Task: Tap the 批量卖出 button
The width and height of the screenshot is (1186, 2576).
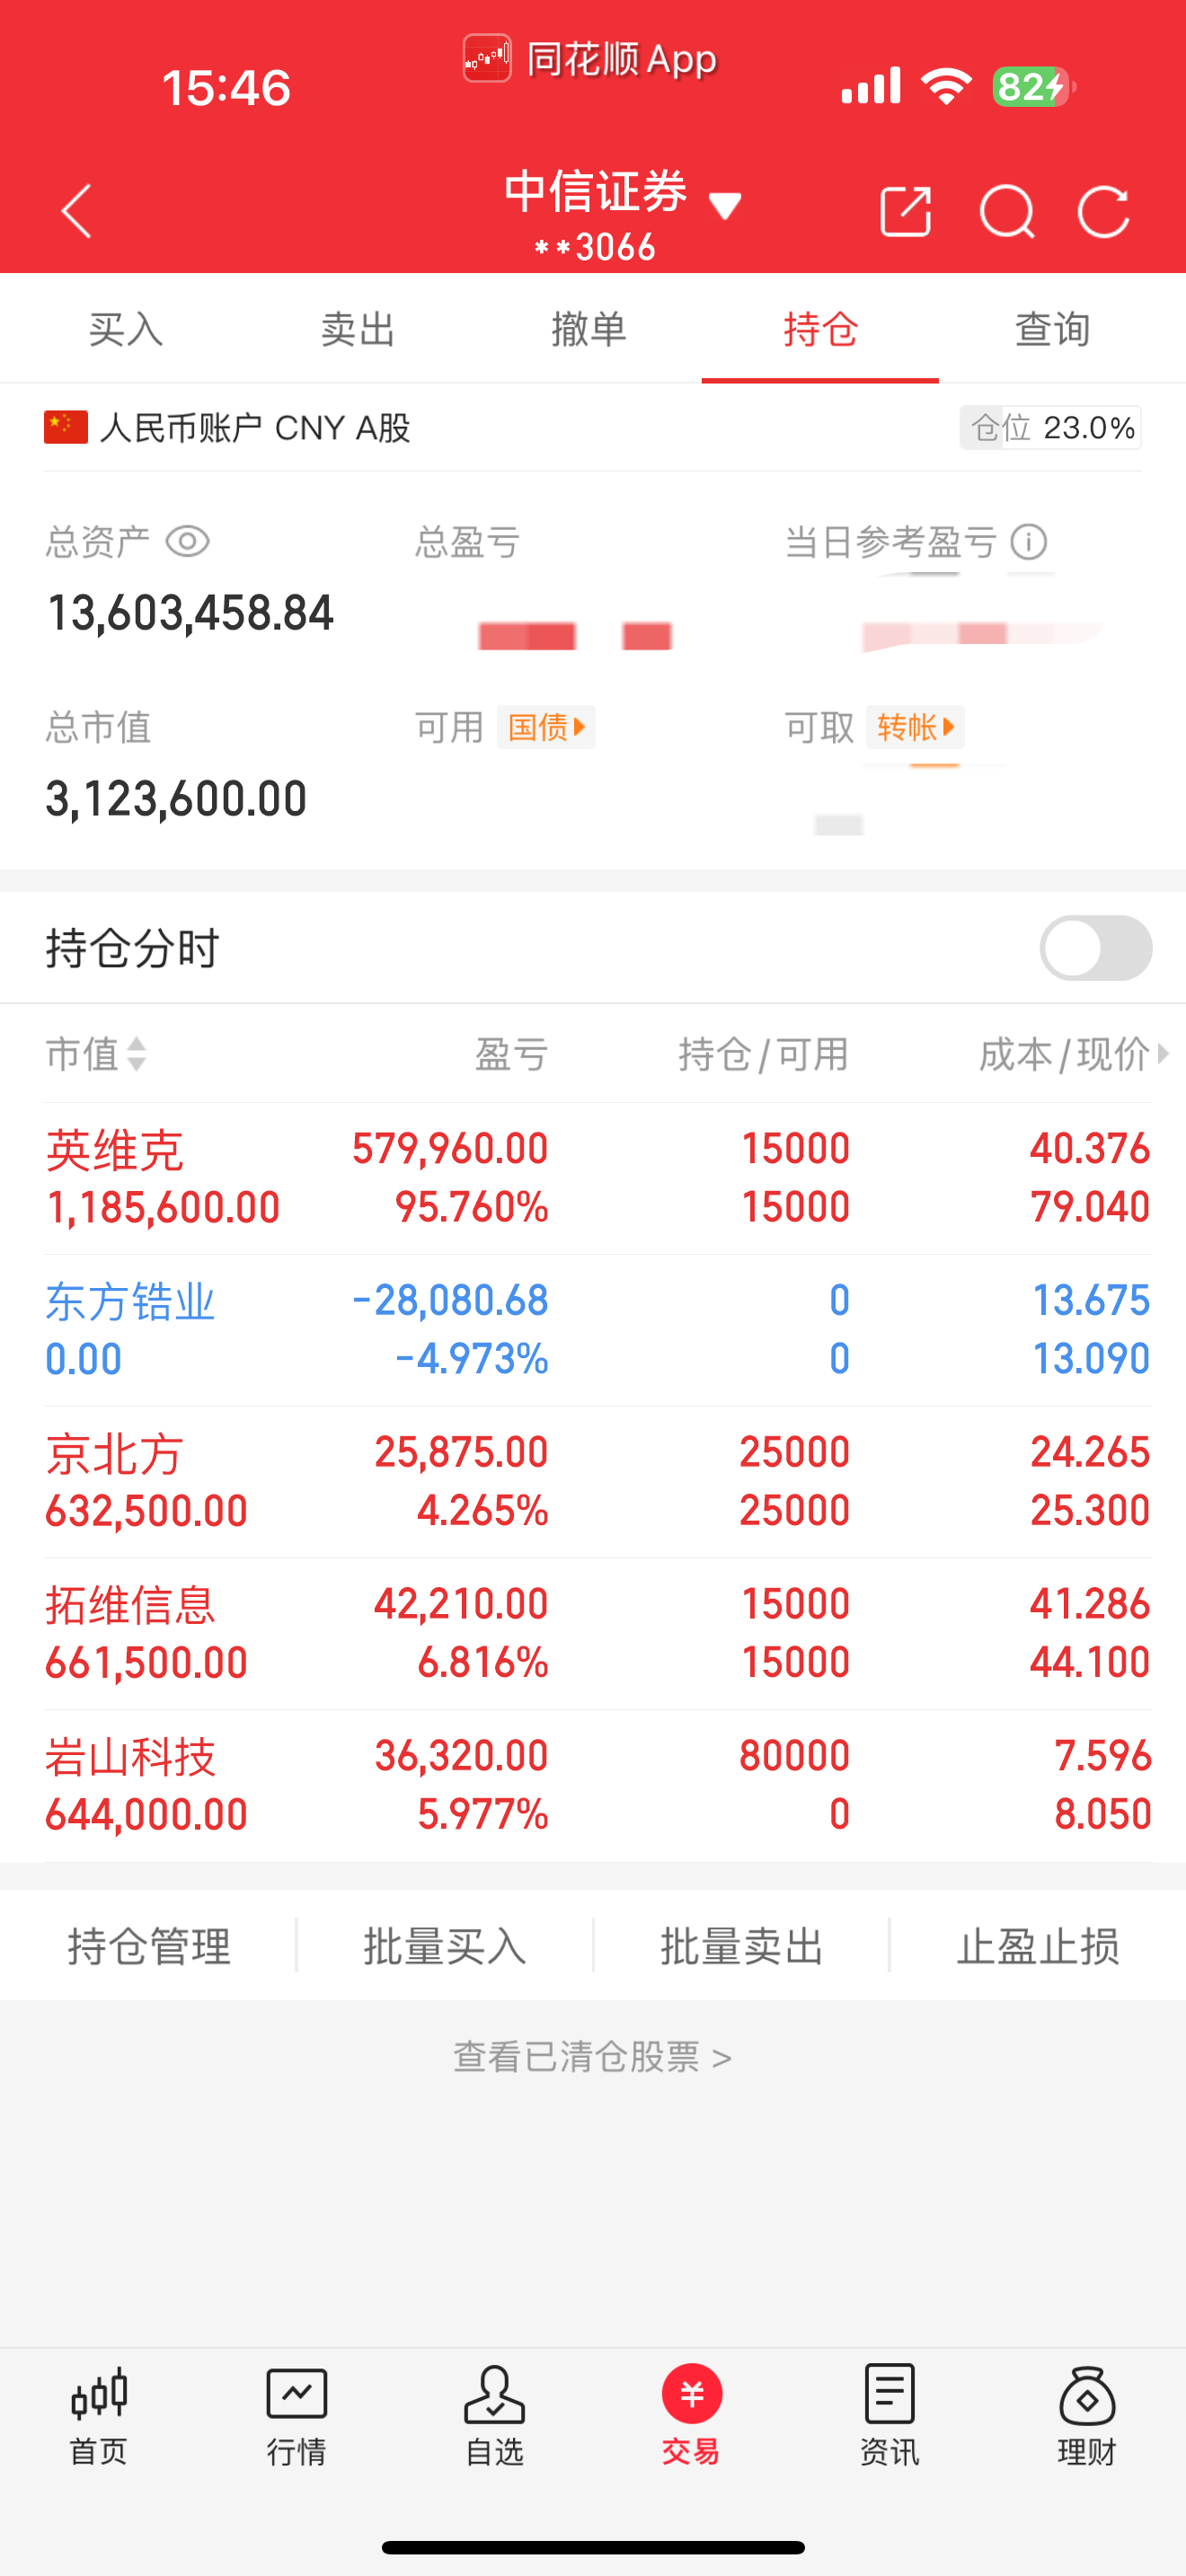Action: [x=741, y=1946]
